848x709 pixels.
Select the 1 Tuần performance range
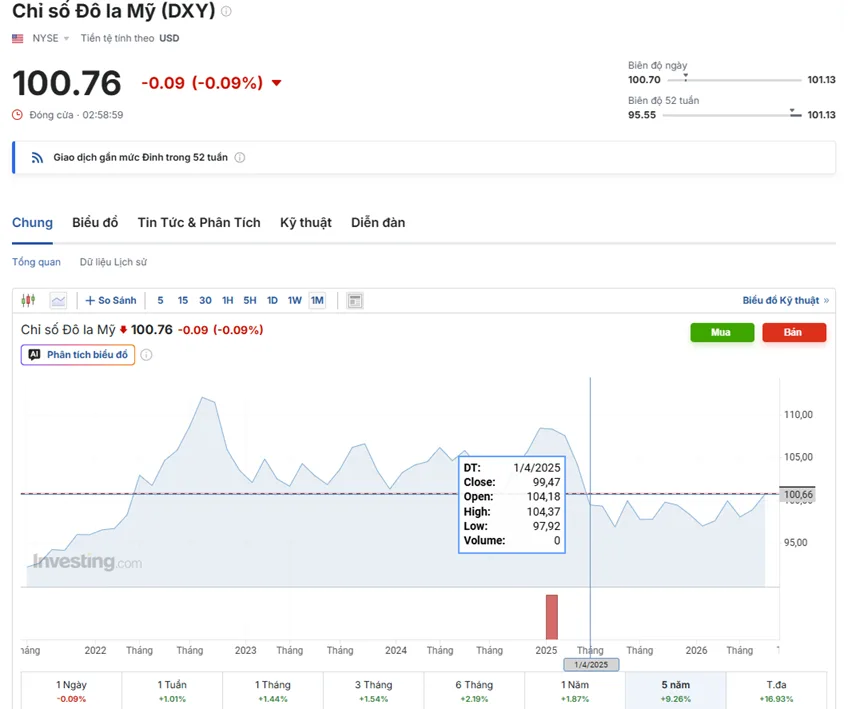[172, 691]
